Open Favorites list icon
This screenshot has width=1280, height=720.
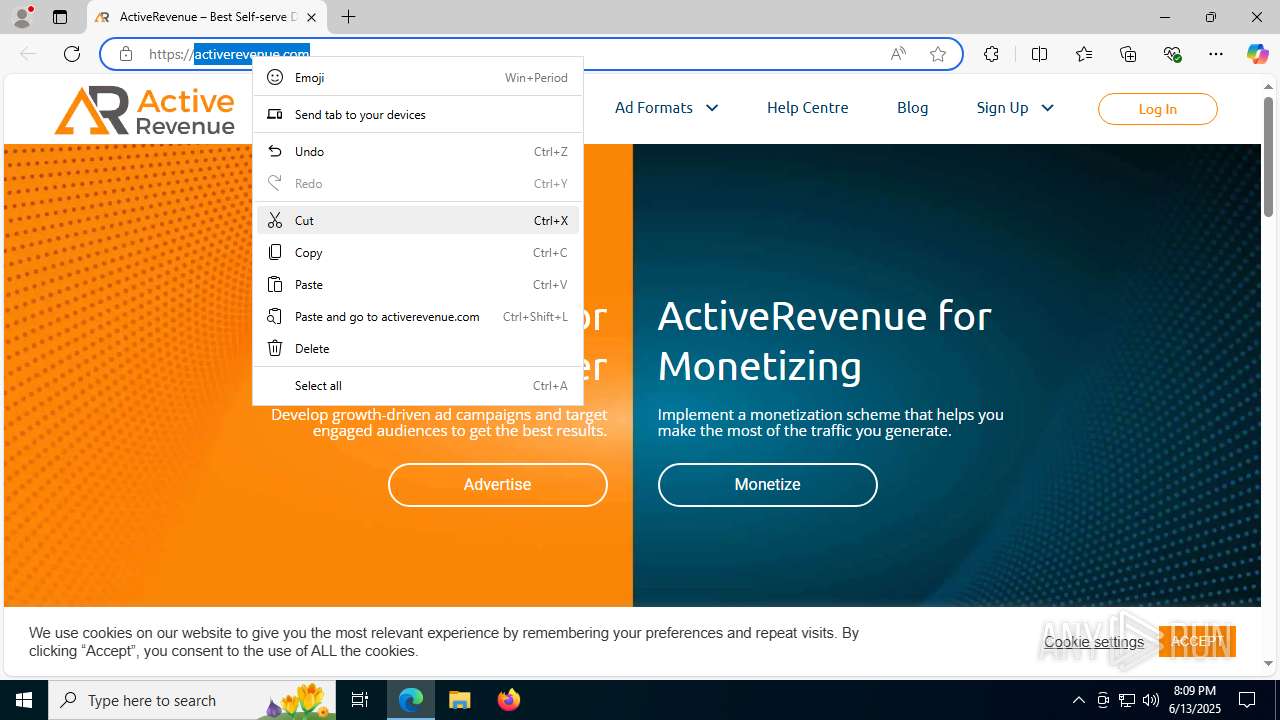pyautogui.click(x=1084, y=54)
